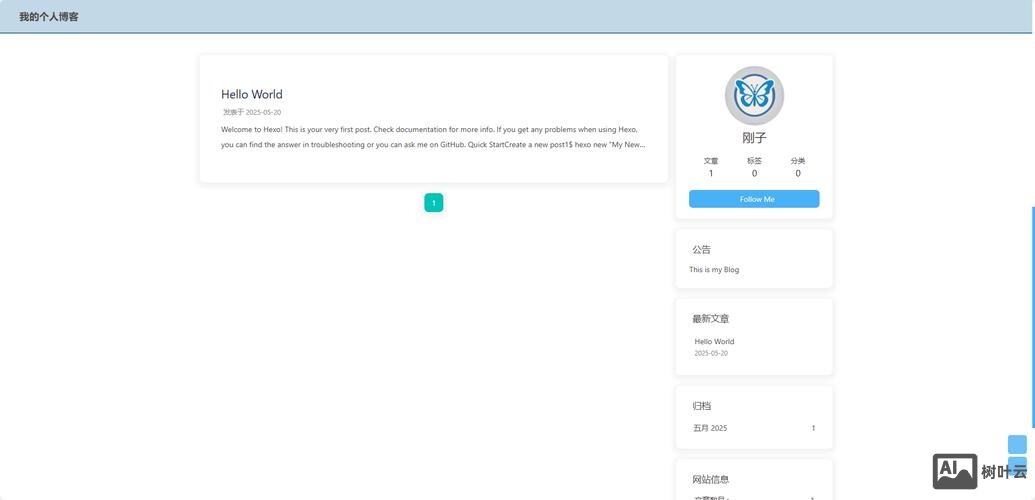Click the 发表于 2025-05-20 post date

tap(252, 113)
